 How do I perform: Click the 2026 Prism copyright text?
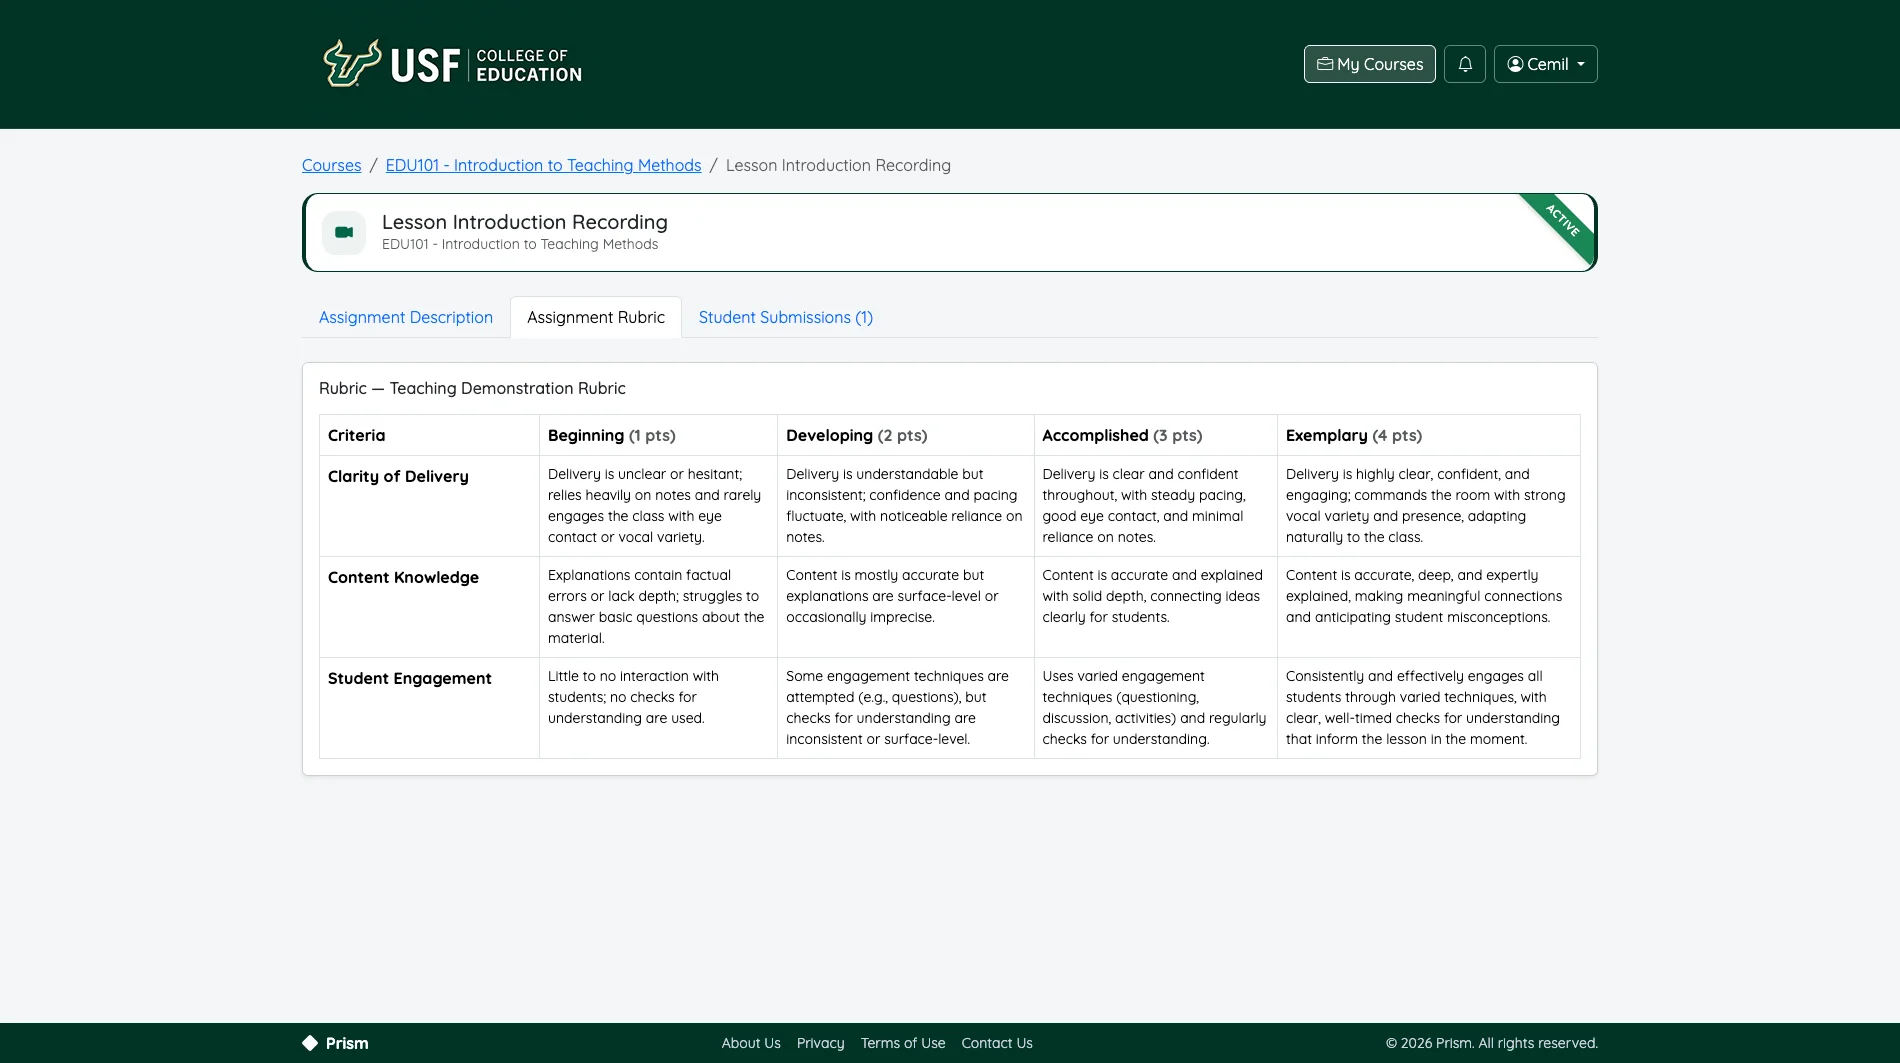(x=1491, y=1043)
